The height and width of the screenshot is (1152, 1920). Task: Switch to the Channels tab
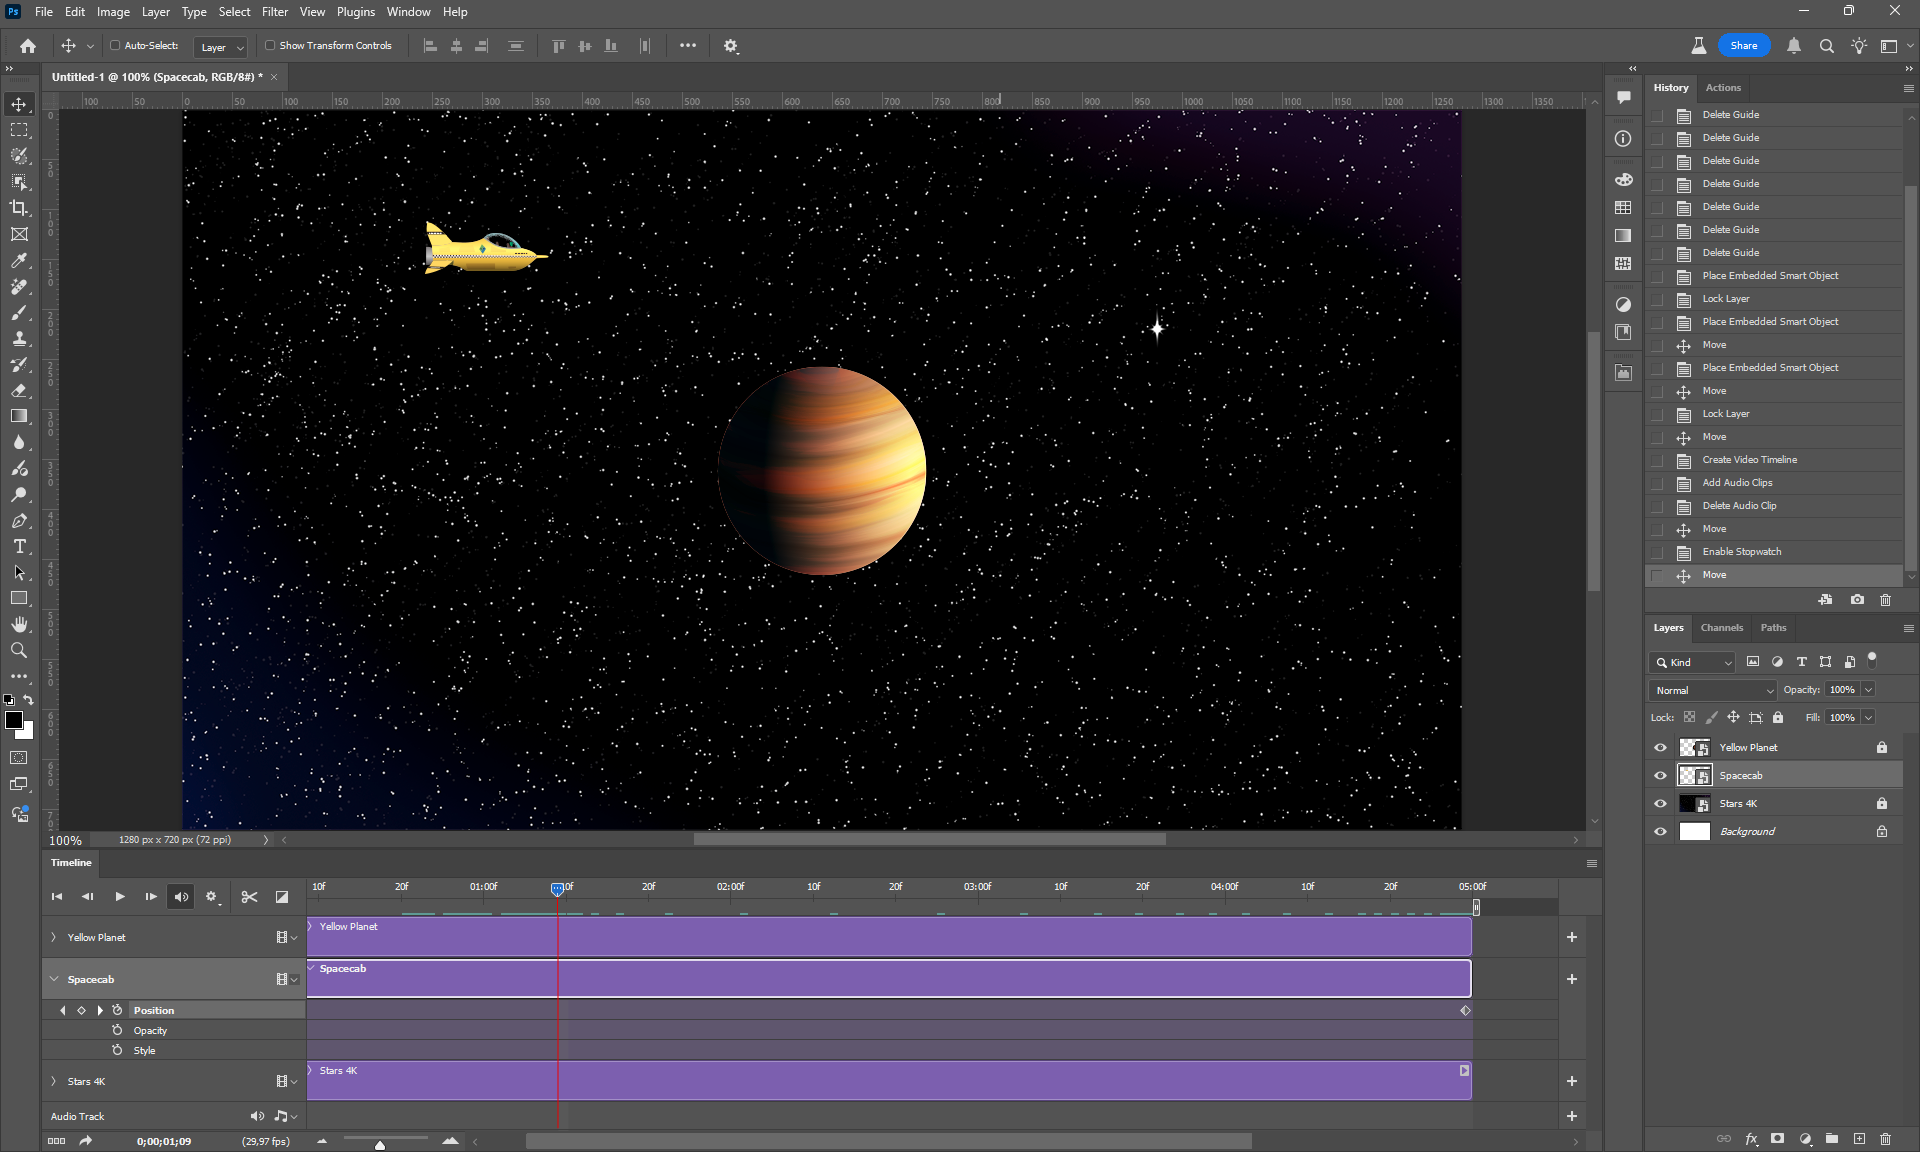click(1721, 628)
